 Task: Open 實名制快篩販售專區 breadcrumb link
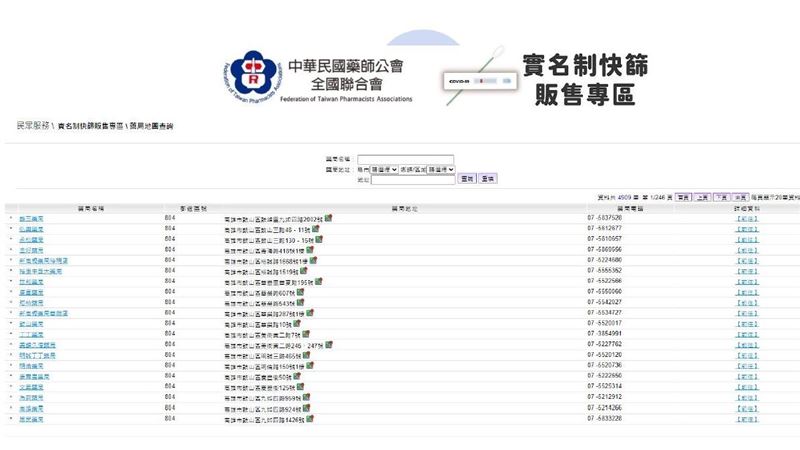90,126
